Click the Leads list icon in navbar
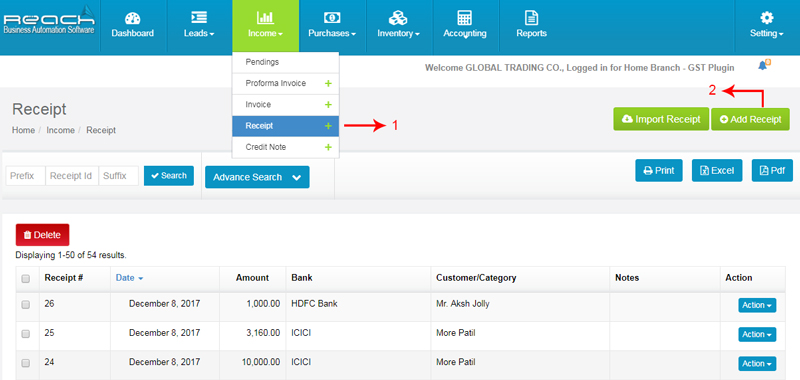The height and width of the screenshot is (380, 800). coord(198,18)
